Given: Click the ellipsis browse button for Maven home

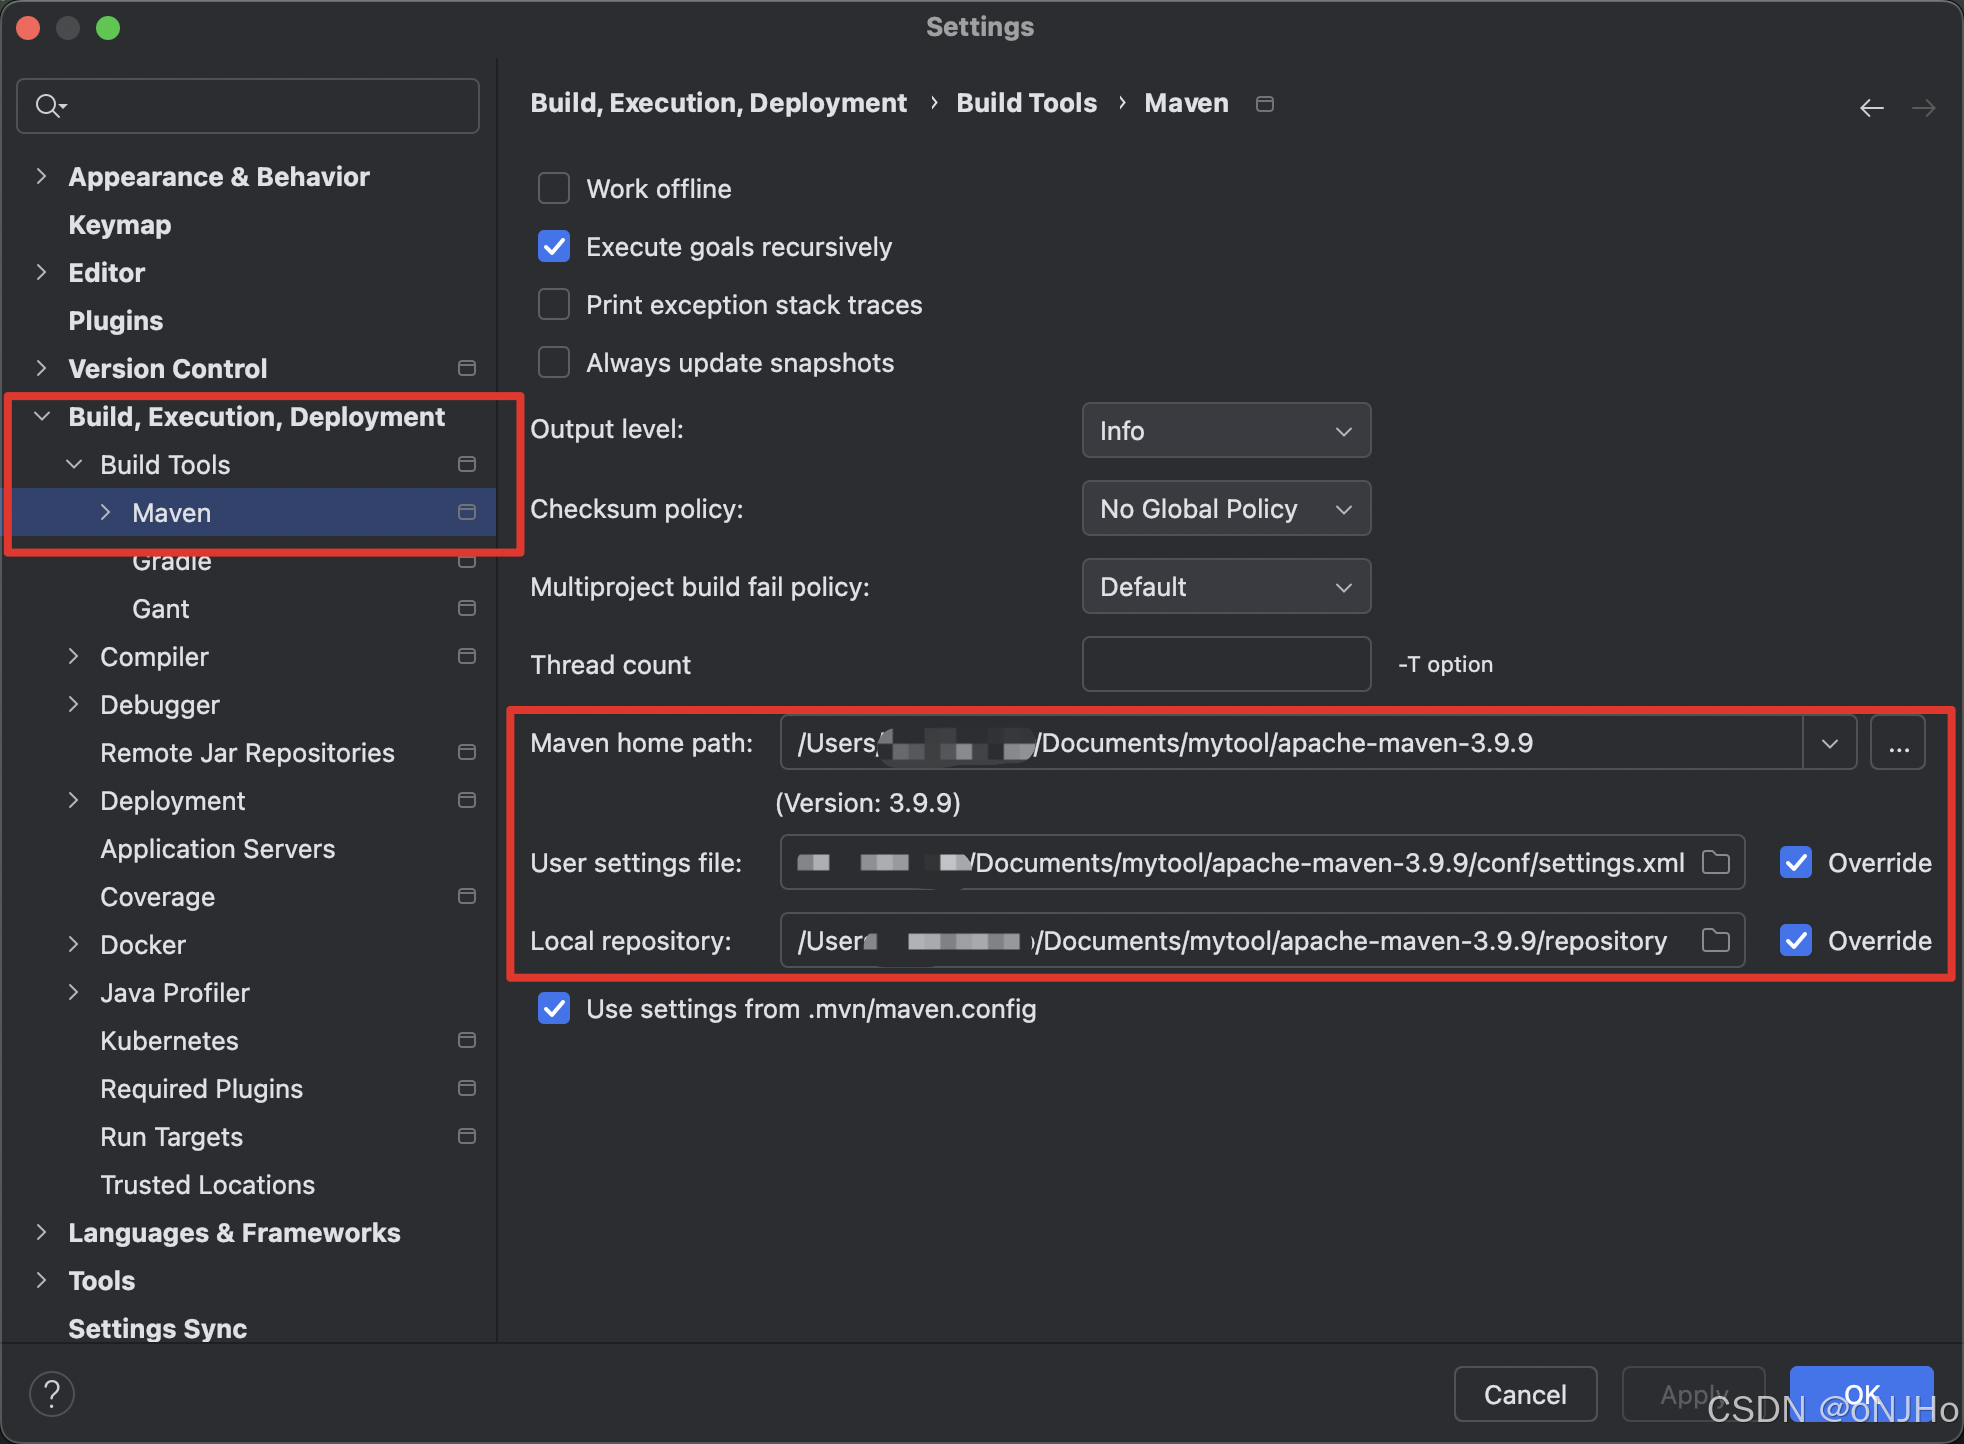Looking at the screenshot, I should point(1898,744).
